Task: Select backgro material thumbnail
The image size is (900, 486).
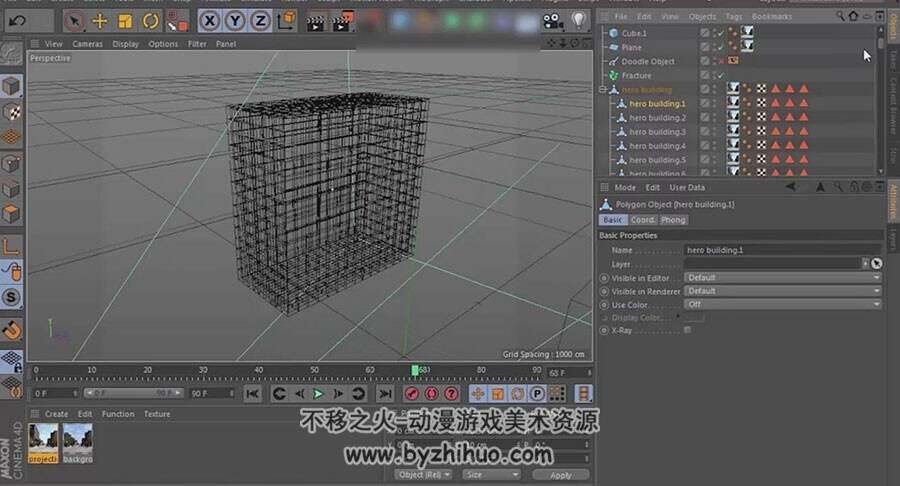Action: (x=77, y=443)
